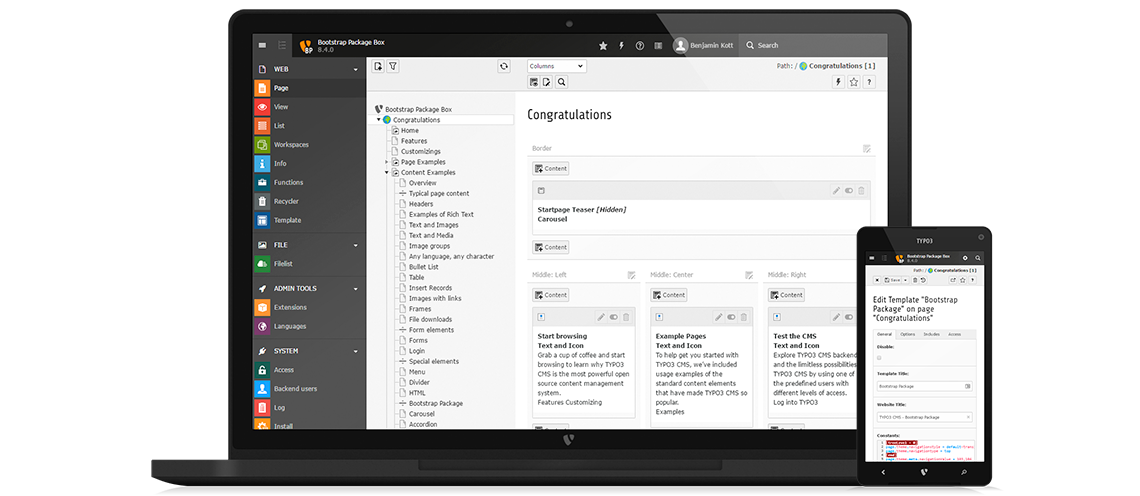The width and height of the screenshot is (1140, 496).
Task: Open the Columns dropdown
Action: pyautogui.click(x=556, y=66)
